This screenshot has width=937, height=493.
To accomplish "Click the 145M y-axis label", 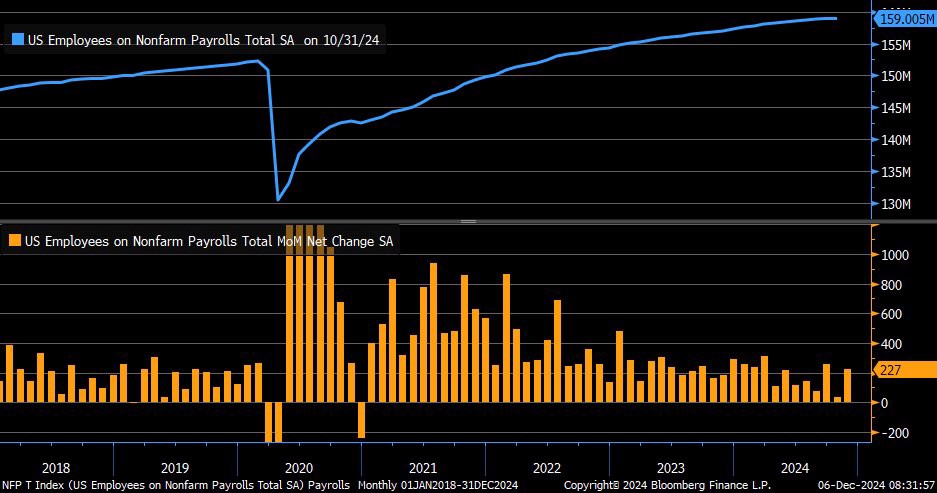I will point(896,108).
